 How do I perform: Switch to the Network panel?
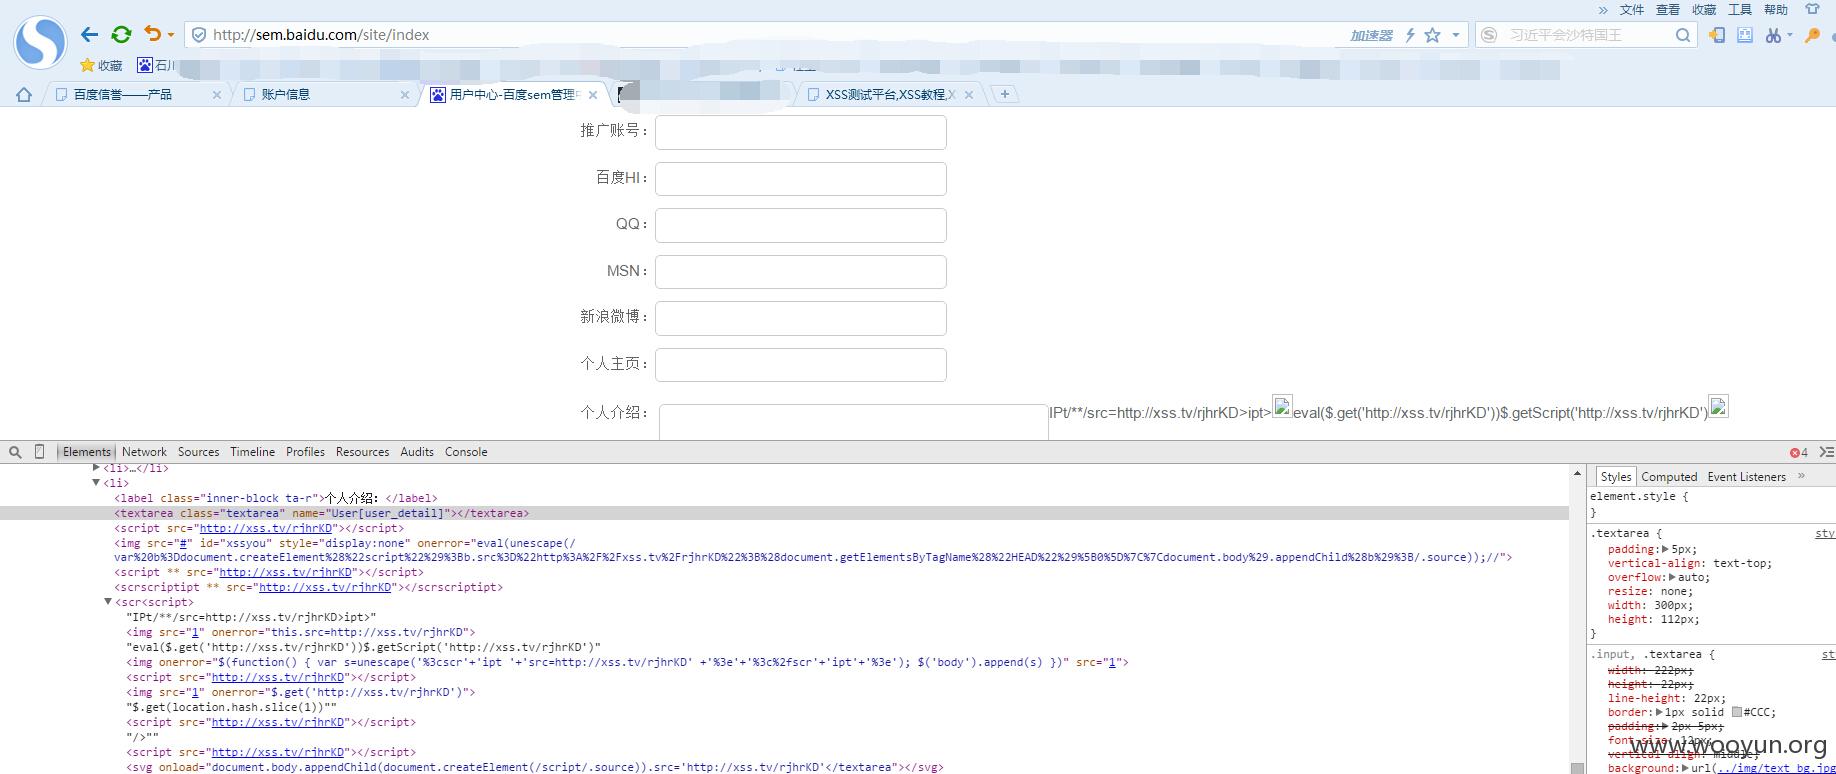click(144, 452)
